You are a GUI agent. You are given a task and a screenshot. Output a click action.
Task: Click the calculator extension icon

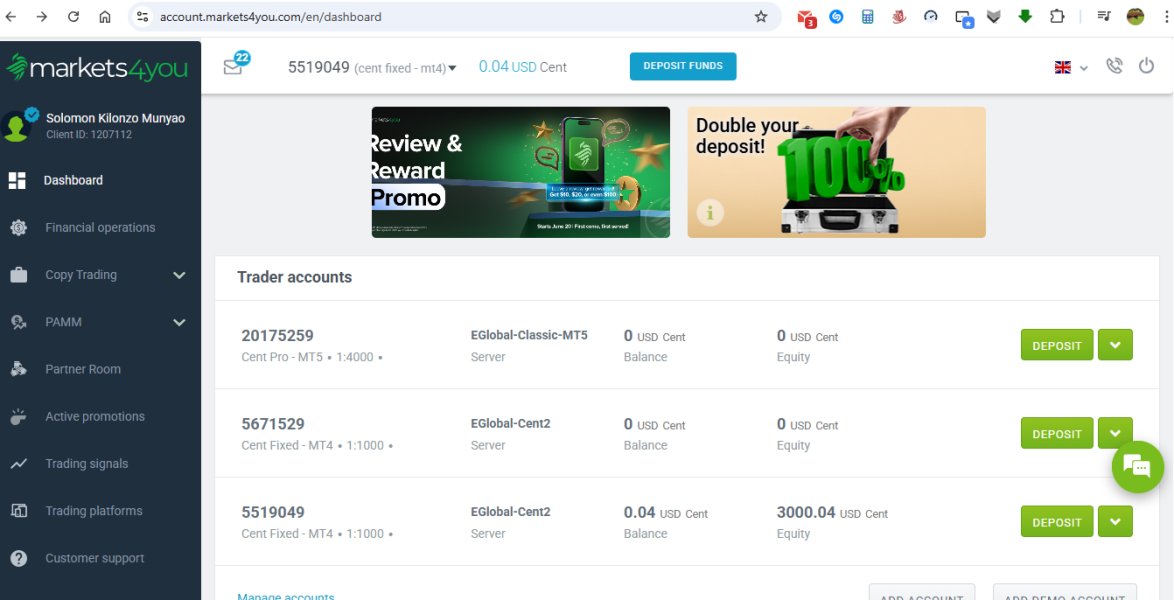(868, 16)
